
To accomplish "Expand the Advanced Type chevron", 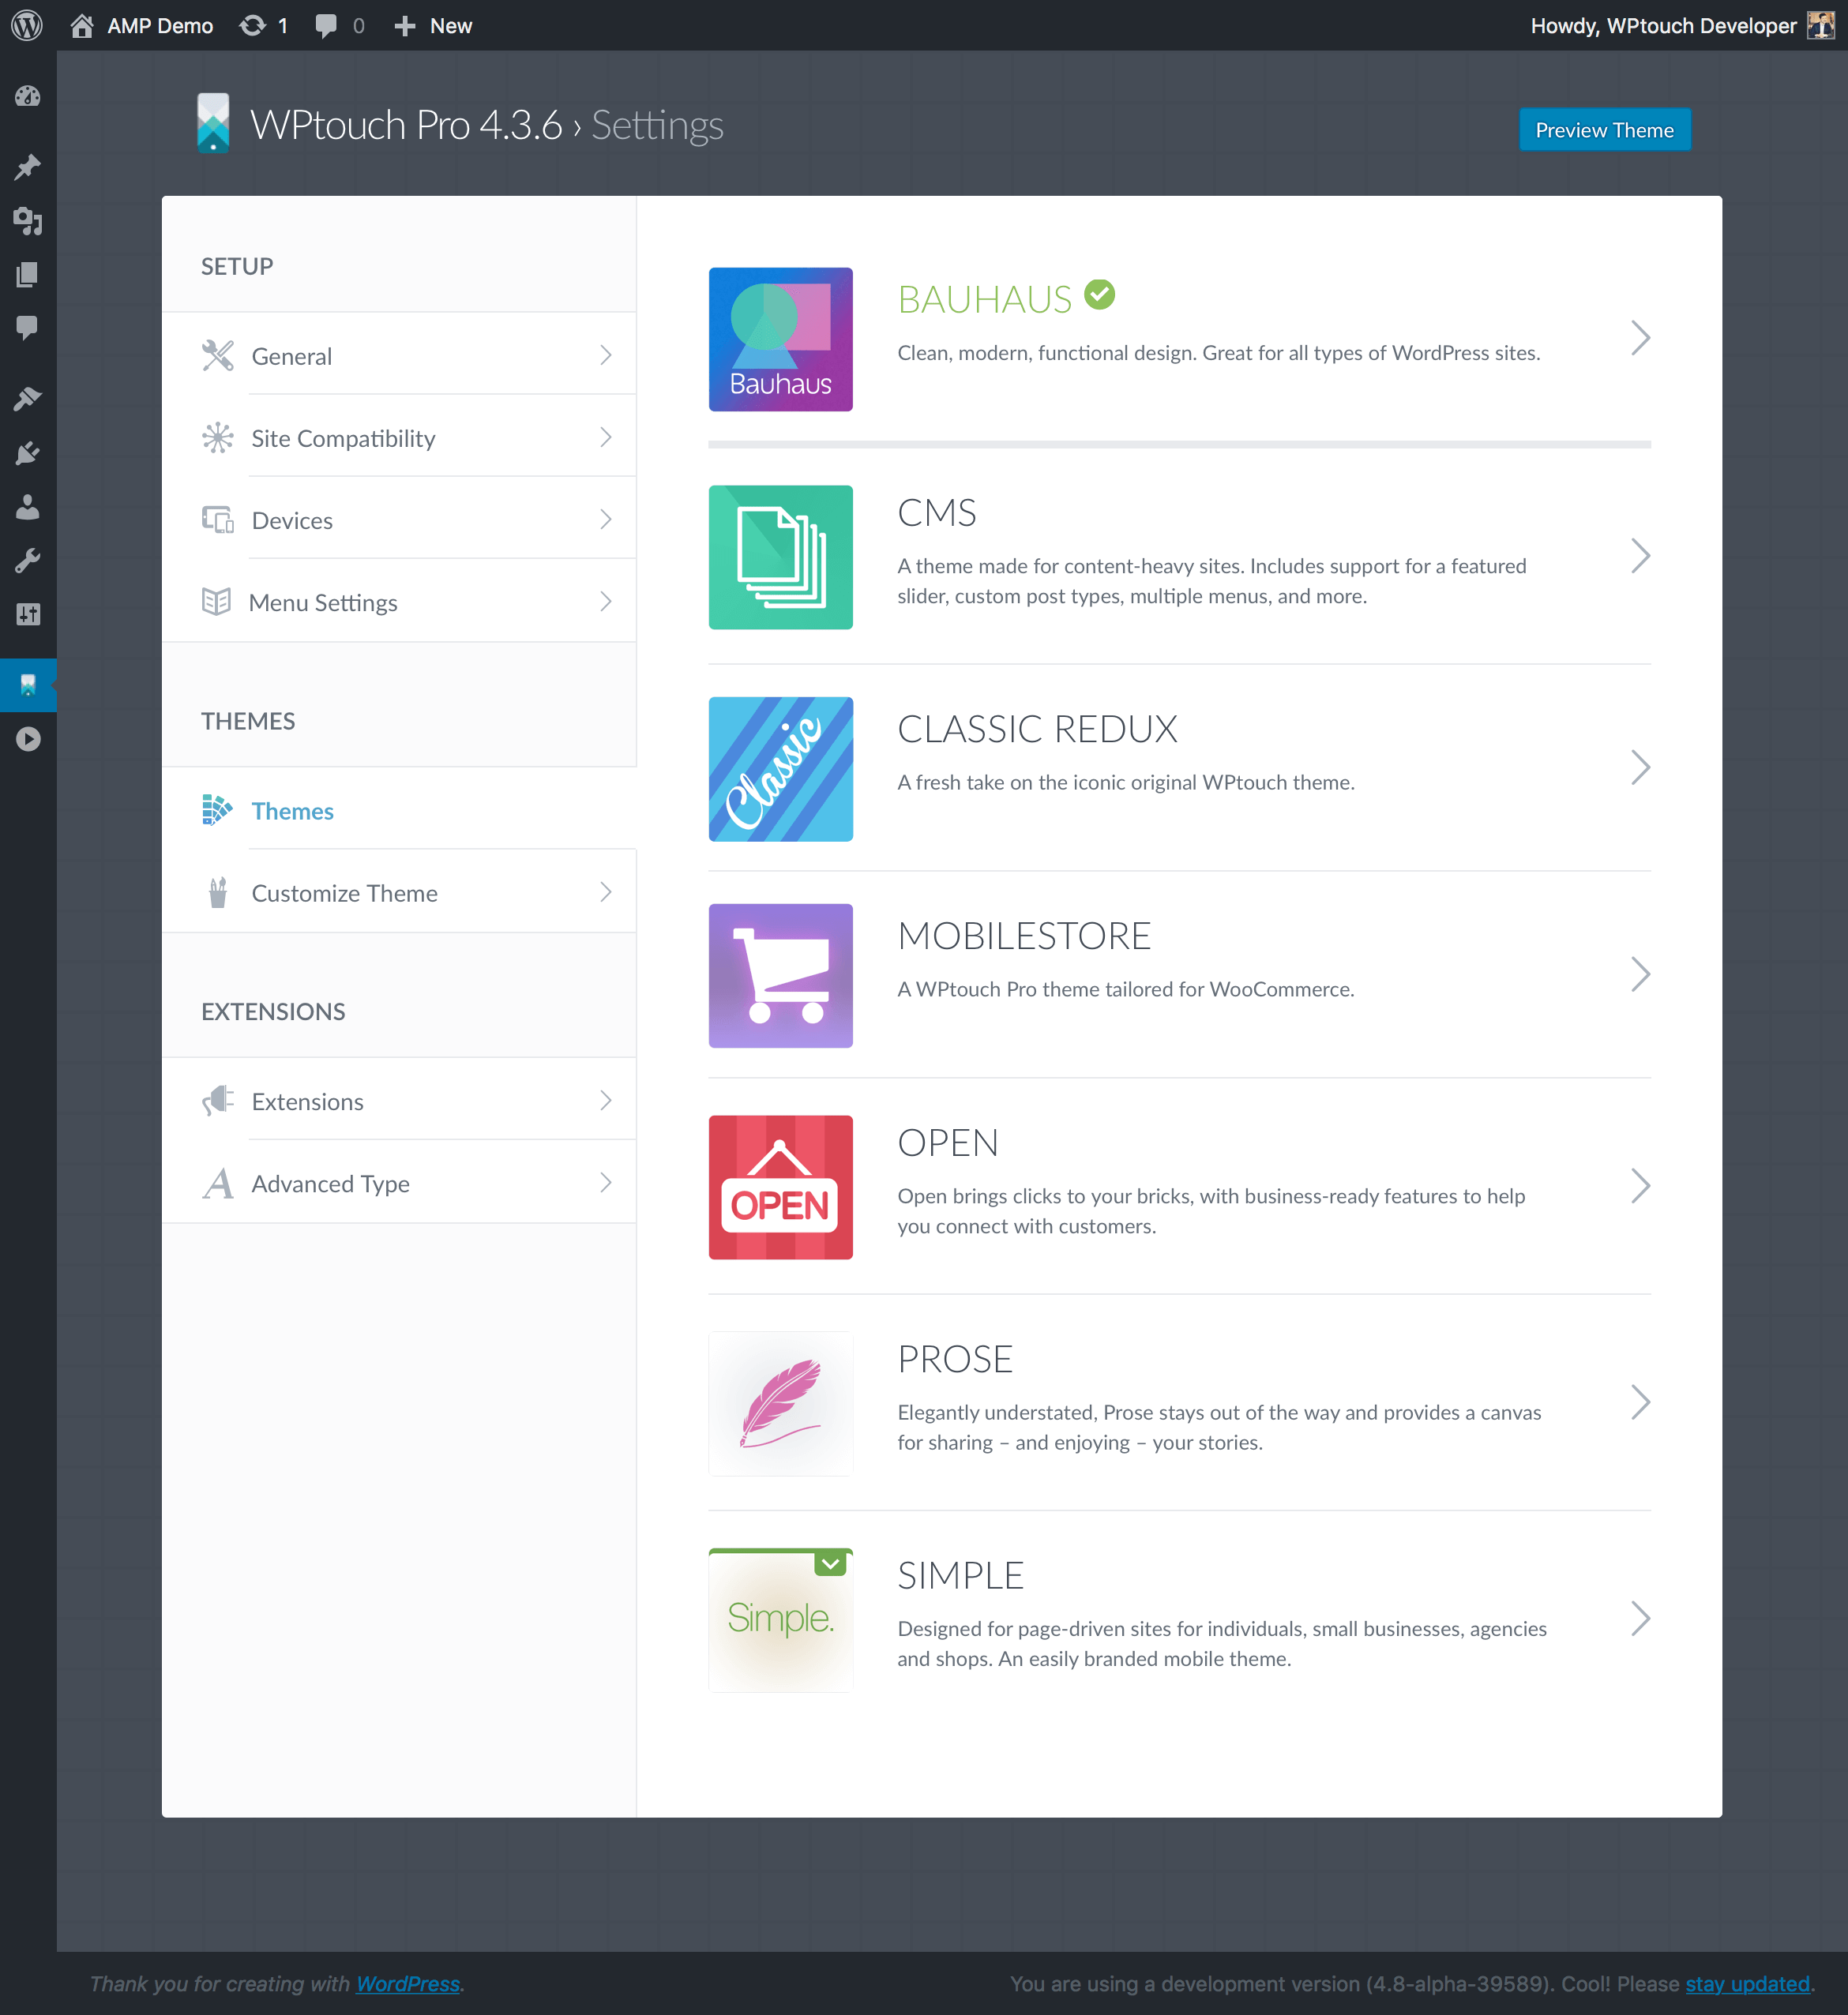I will pyautogui.click(x=605, y=1183).
